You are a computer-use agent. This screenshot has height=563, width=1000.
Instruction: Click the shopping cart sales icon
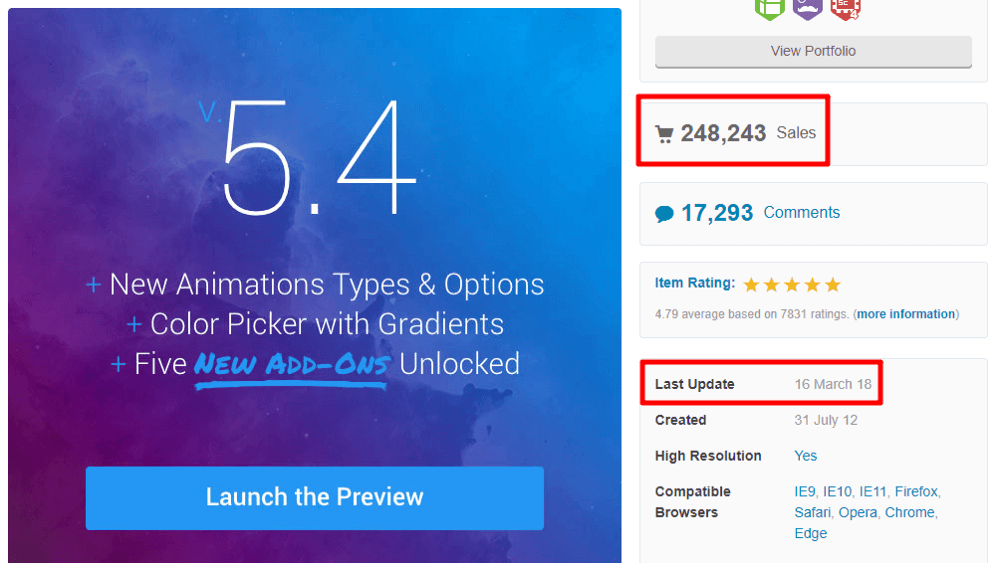coord(664,134)
